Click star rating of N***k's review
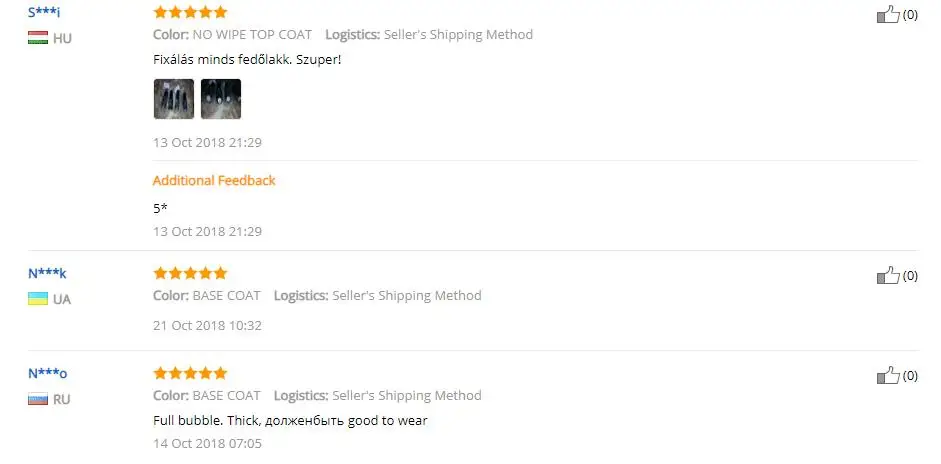941x464 pixels. (190, 273)
